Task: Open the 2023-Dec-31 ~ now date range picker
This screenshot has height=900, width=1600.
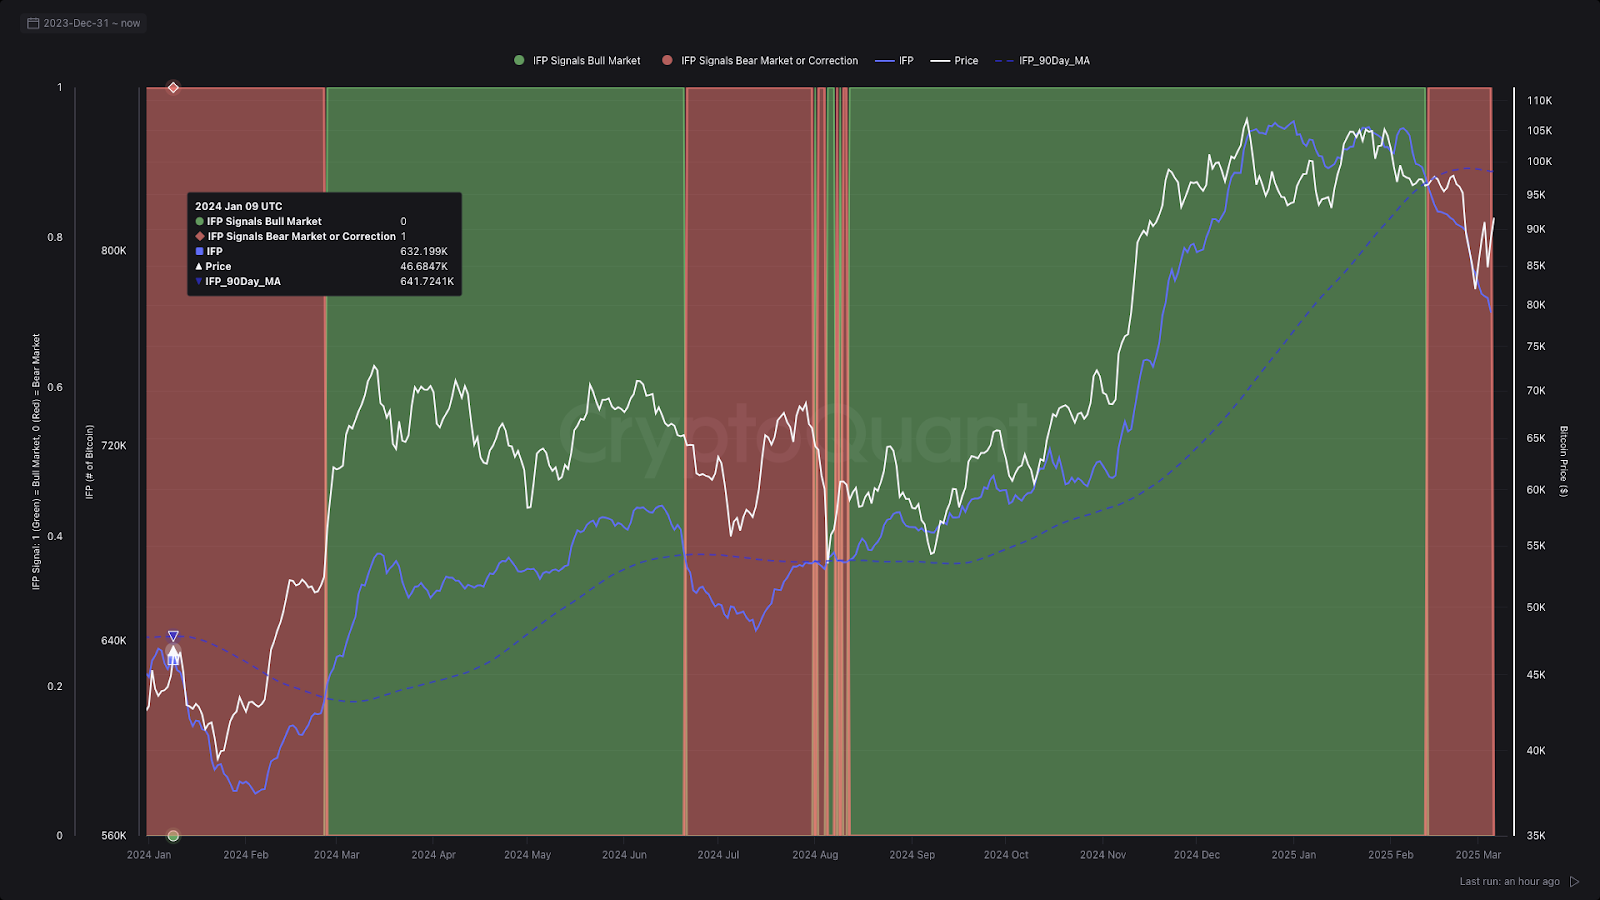Action: (x=91, y=23)
